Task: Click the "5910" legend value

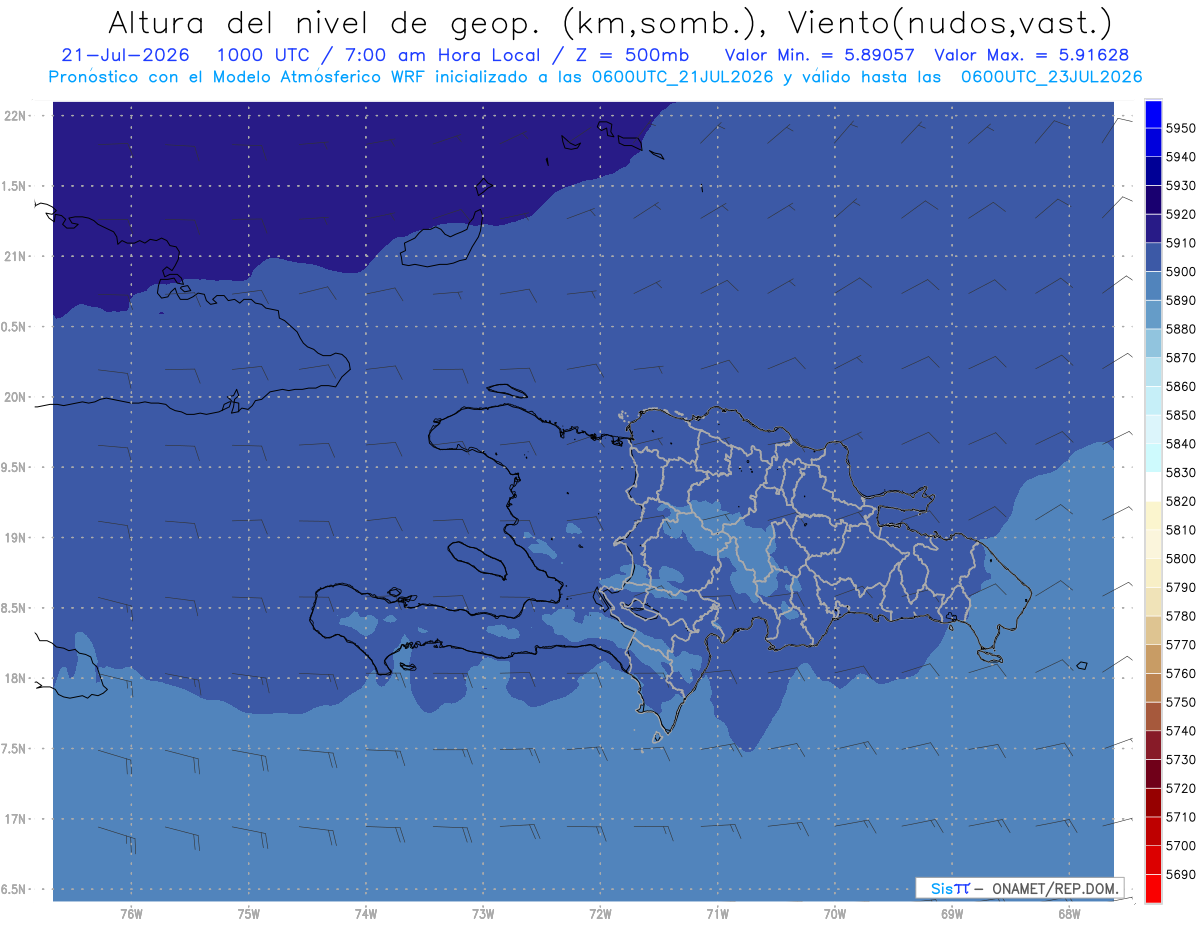Action: [x=1180, y=243]
